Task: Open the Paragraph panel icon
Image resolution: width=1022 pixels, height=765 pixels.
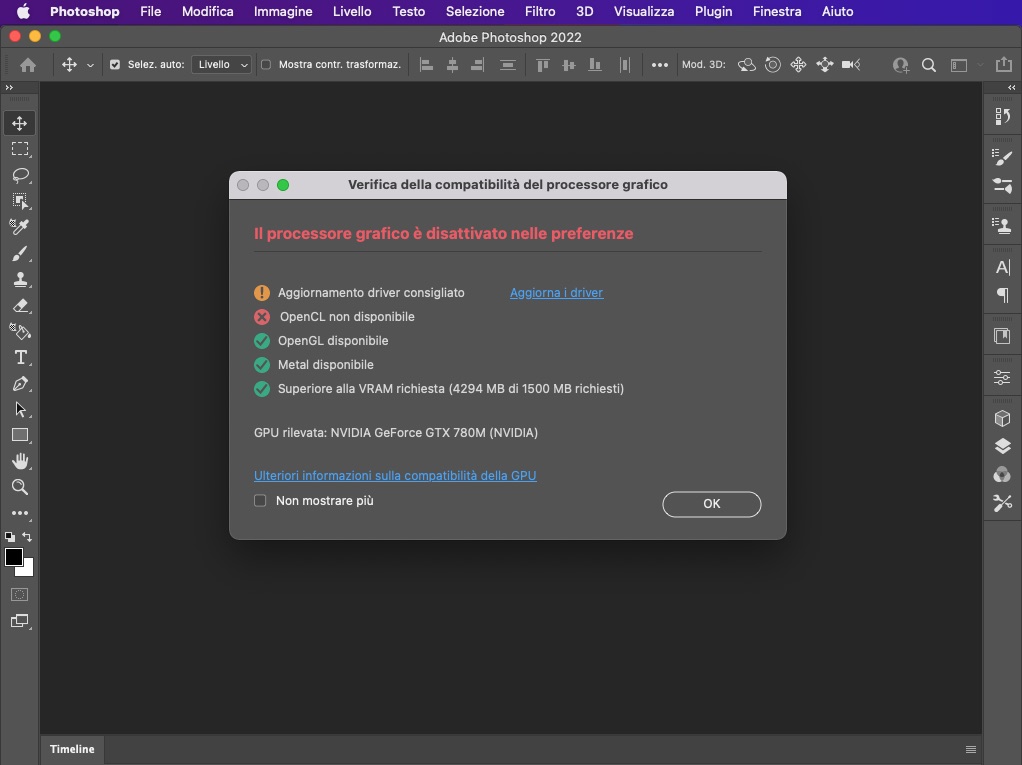Action: pyautogui.click(x=1002, y=295)
